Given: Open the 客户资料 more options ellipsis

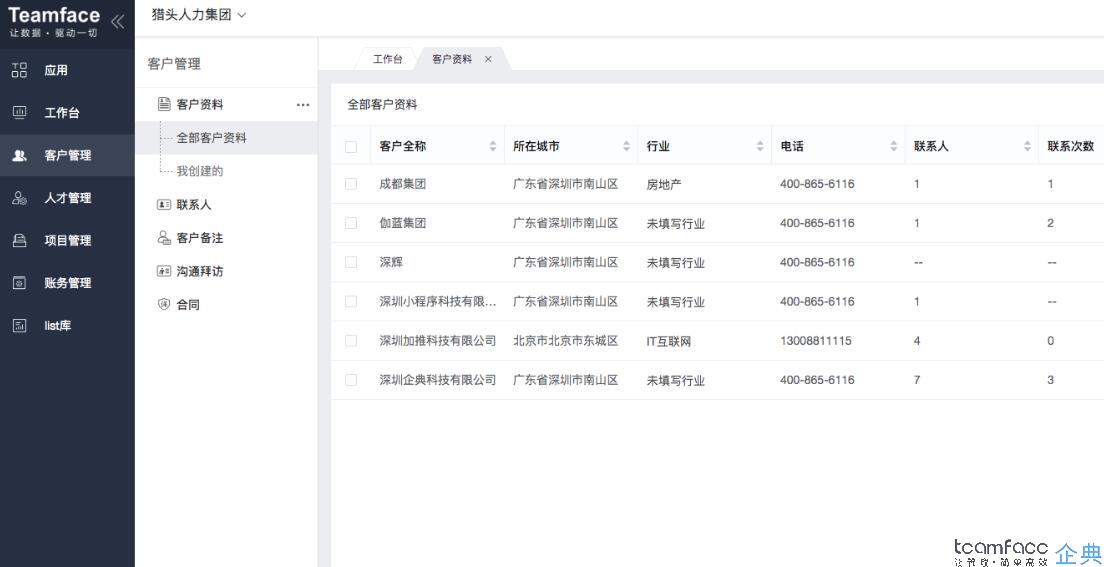Looking at the screenshot, I should [x=303, y=105].
